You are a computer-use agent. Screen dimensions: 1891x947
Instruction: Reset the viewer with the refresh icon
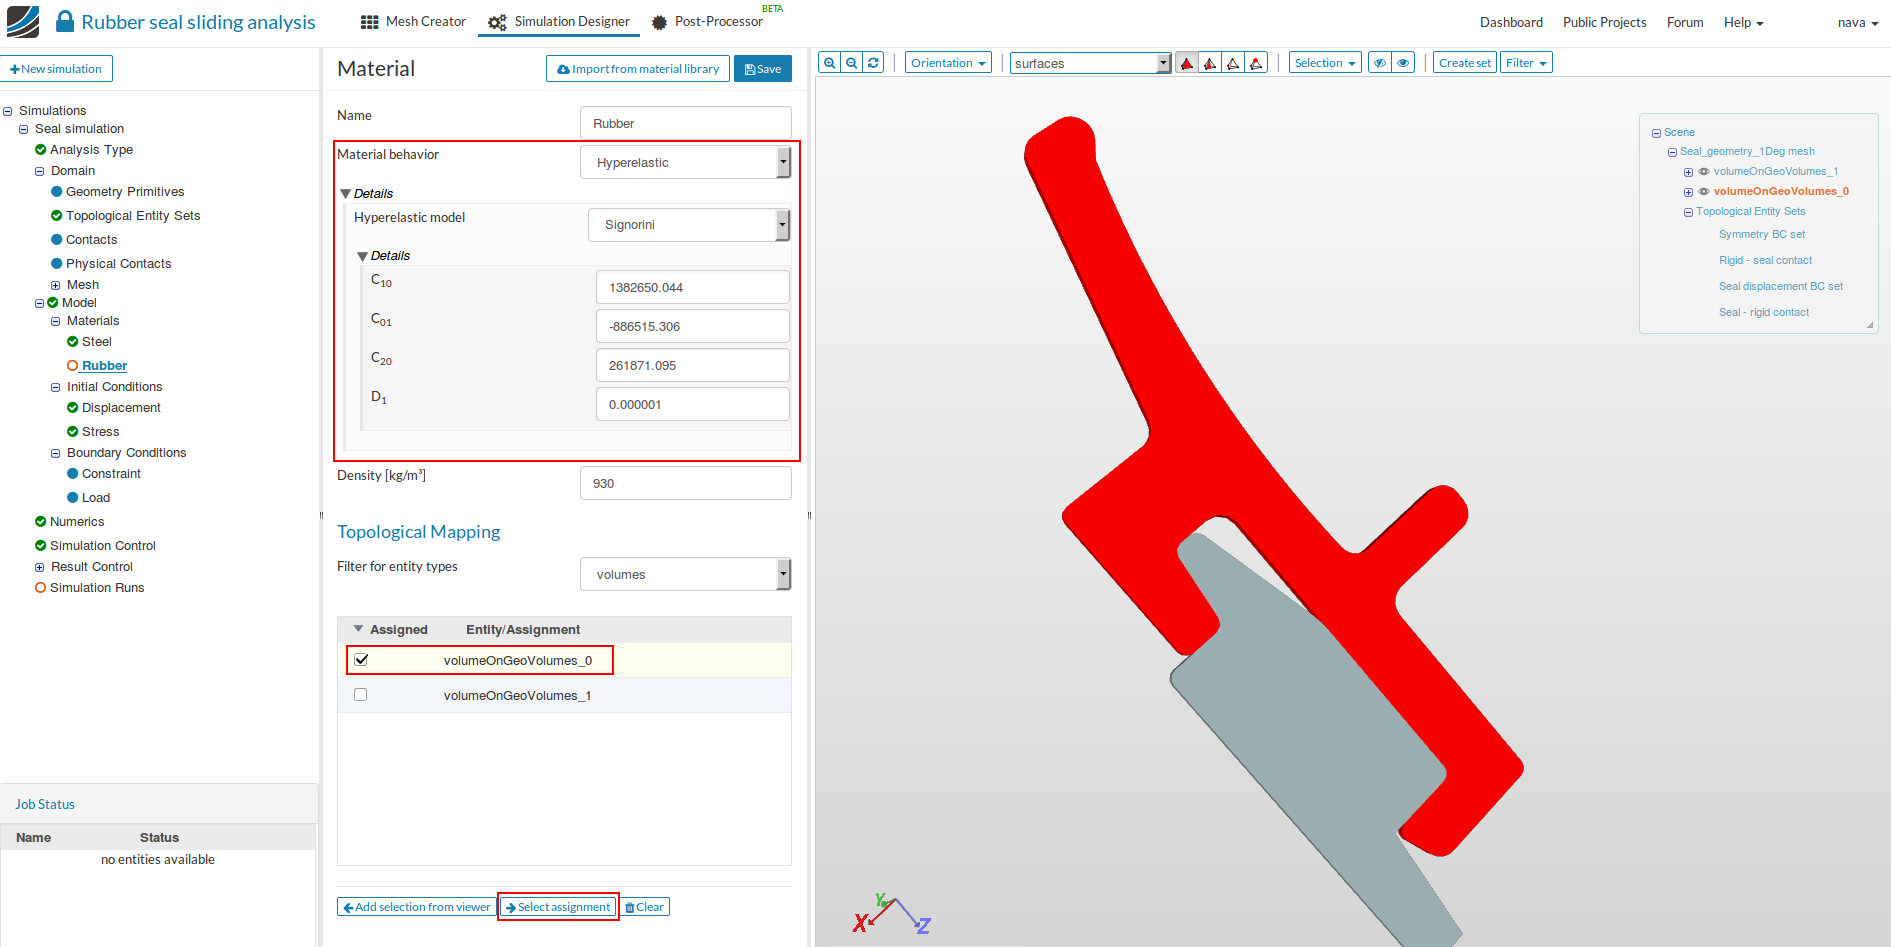[873, 63]
